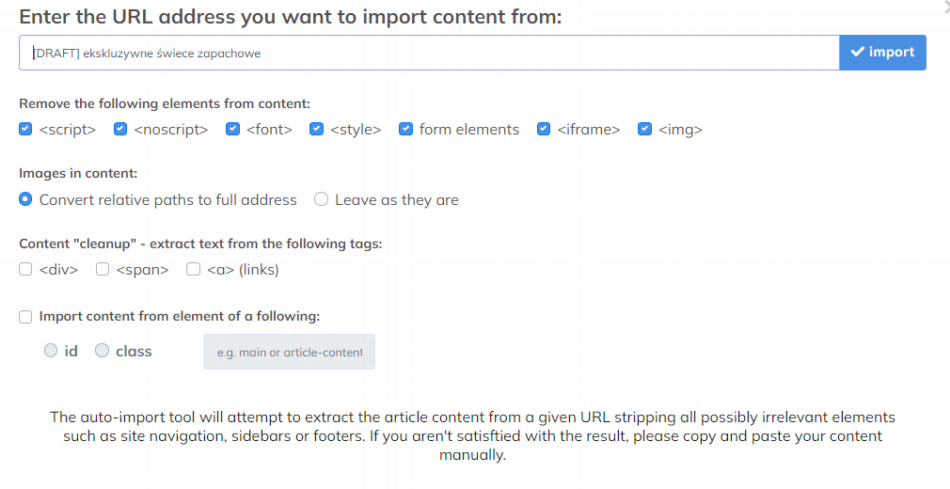Choose the id radio button
The image size is (950, 489).
coord(51,351)
